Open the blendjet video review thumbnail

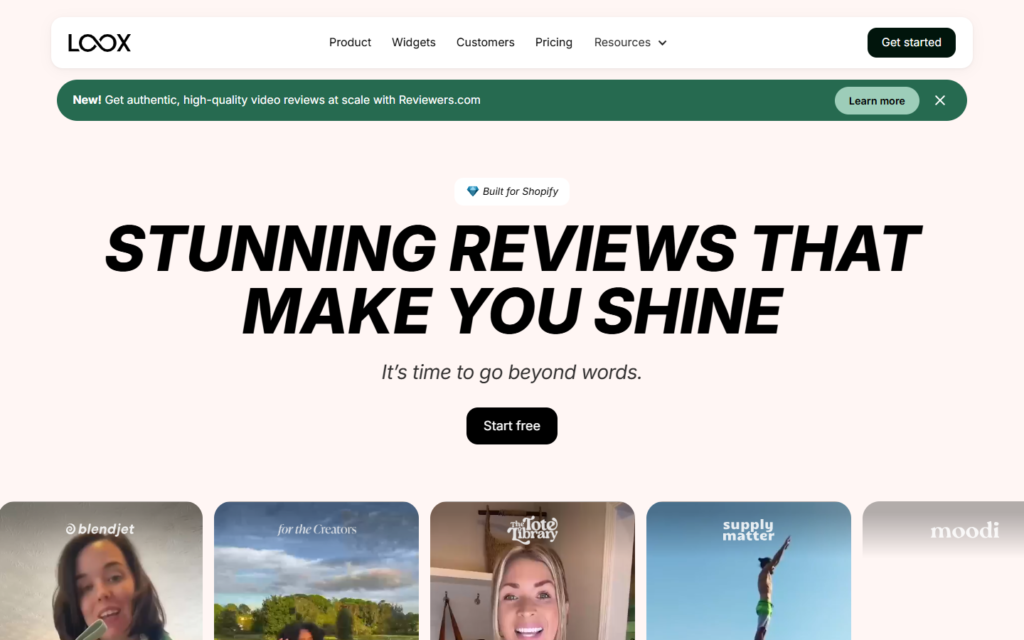101,571
